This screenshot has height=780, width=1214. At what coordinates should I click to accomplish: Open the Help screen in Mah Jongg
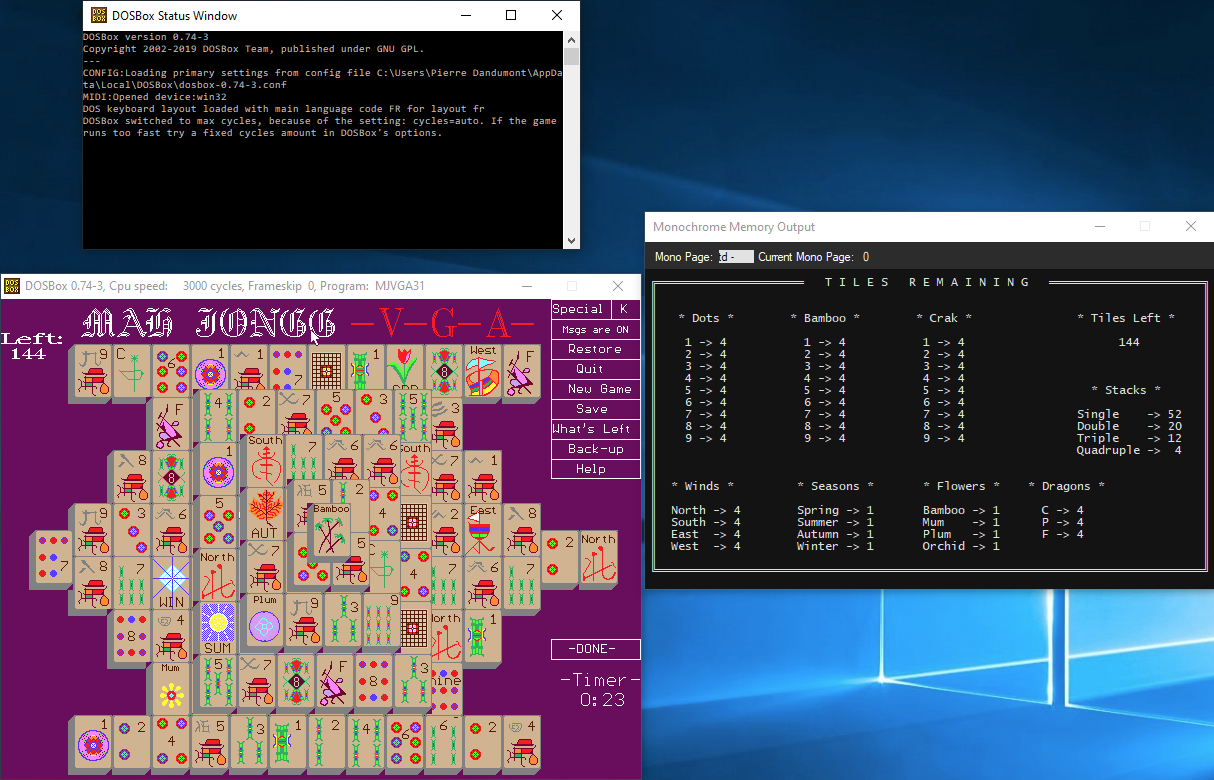(595, 469)
